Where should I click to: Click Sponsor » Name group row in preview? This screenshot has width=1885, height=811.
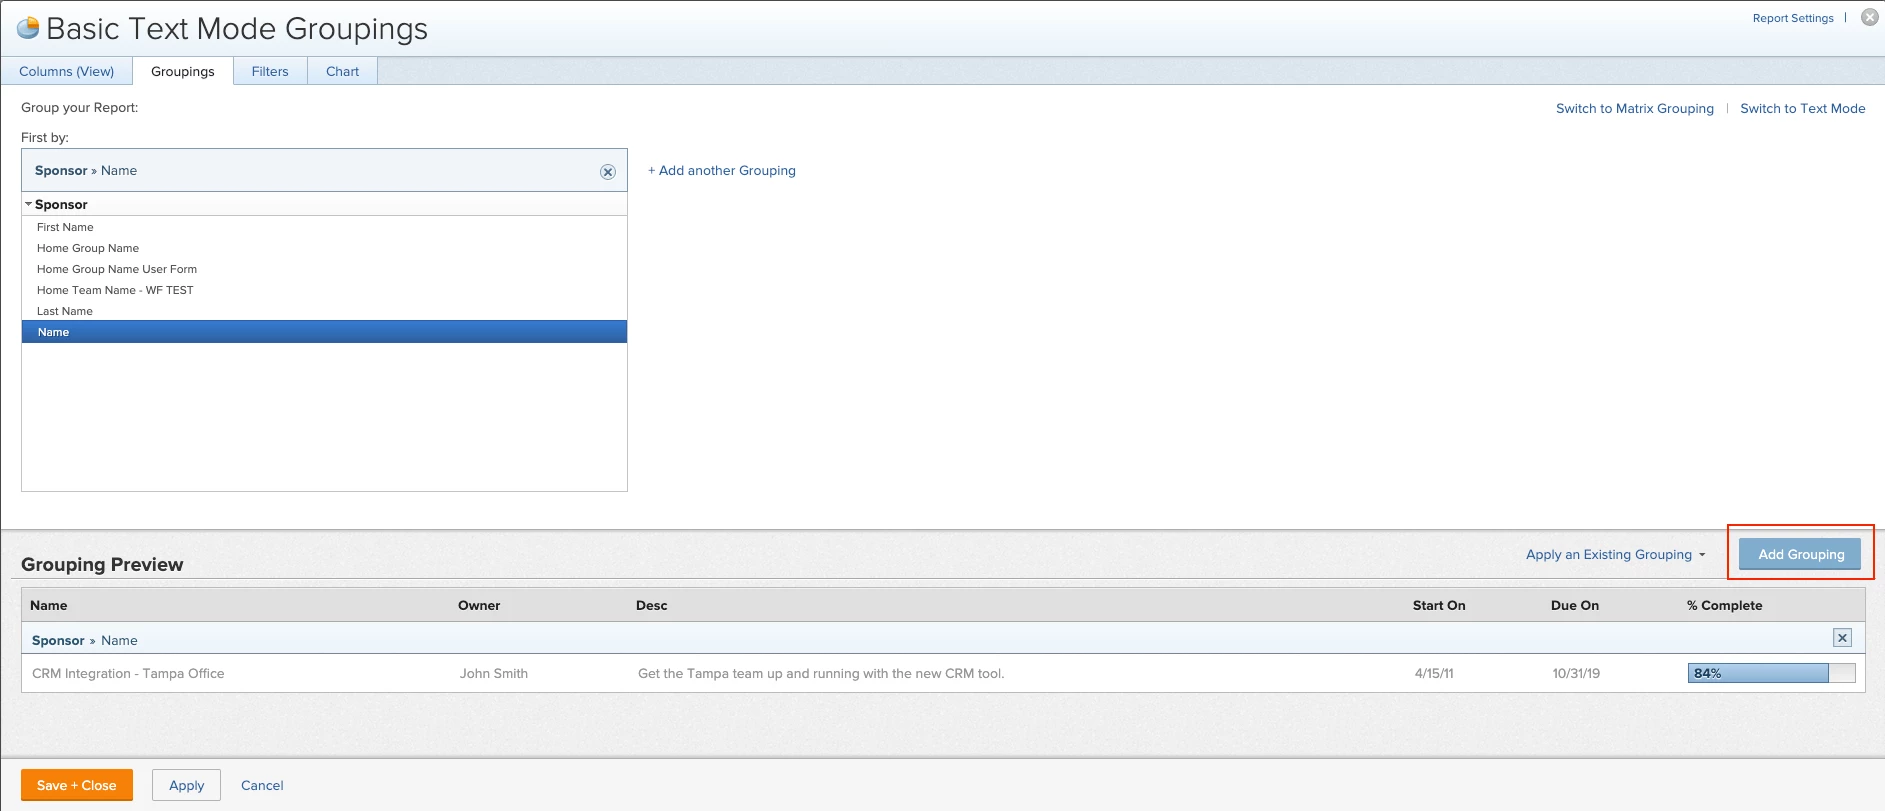[x=943, y=639]
